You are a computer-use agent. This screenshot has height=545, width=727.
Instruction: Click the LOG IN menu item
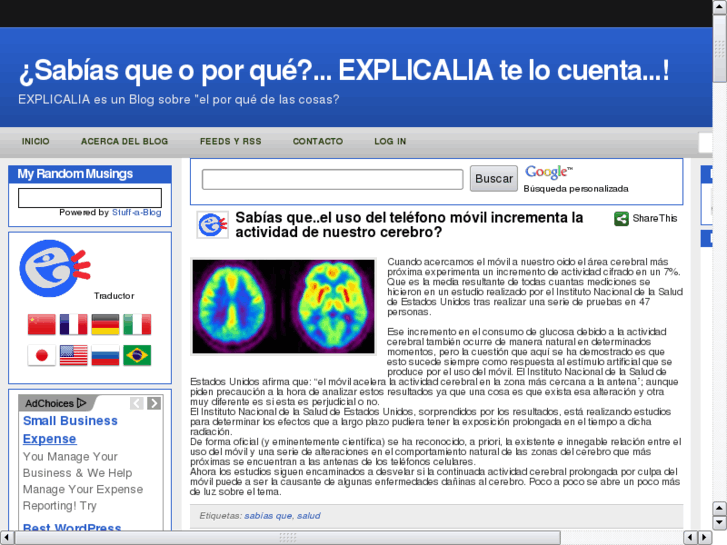click(x=390, y=141)
